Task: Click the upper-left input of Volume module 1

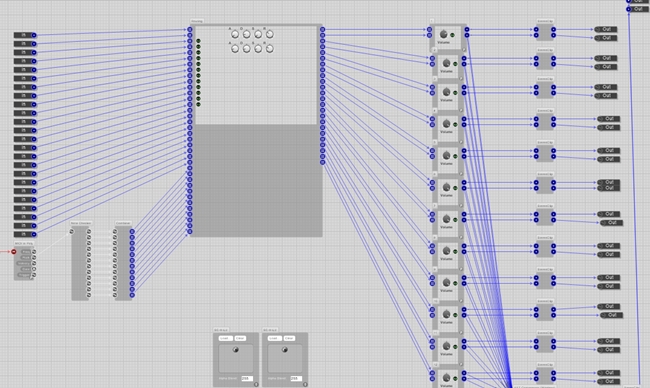Action: [429, 29]
